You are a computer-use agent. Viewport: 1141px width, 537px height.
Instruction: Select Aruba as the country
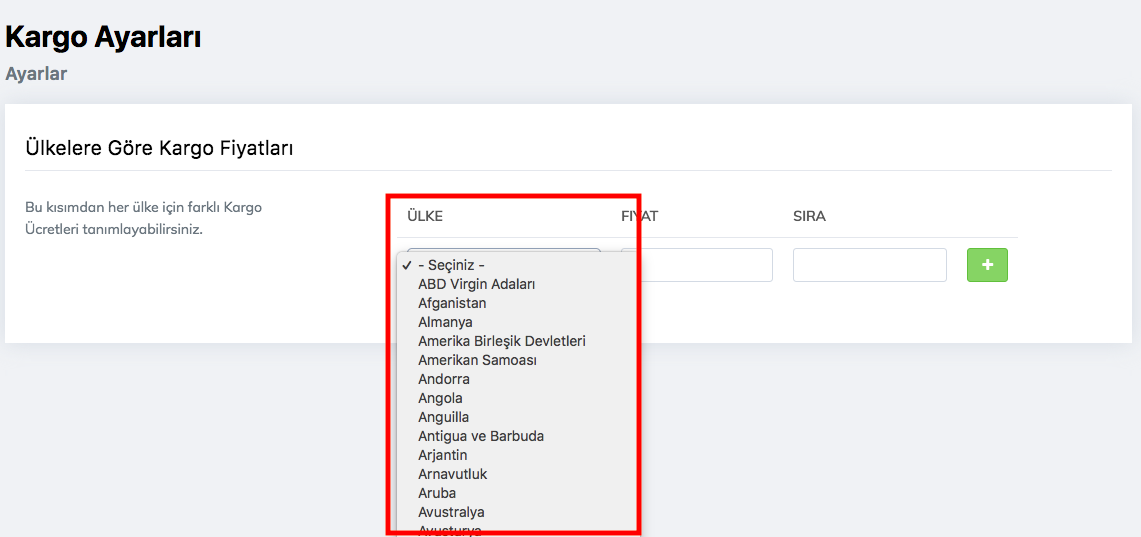tap(437, 493)
